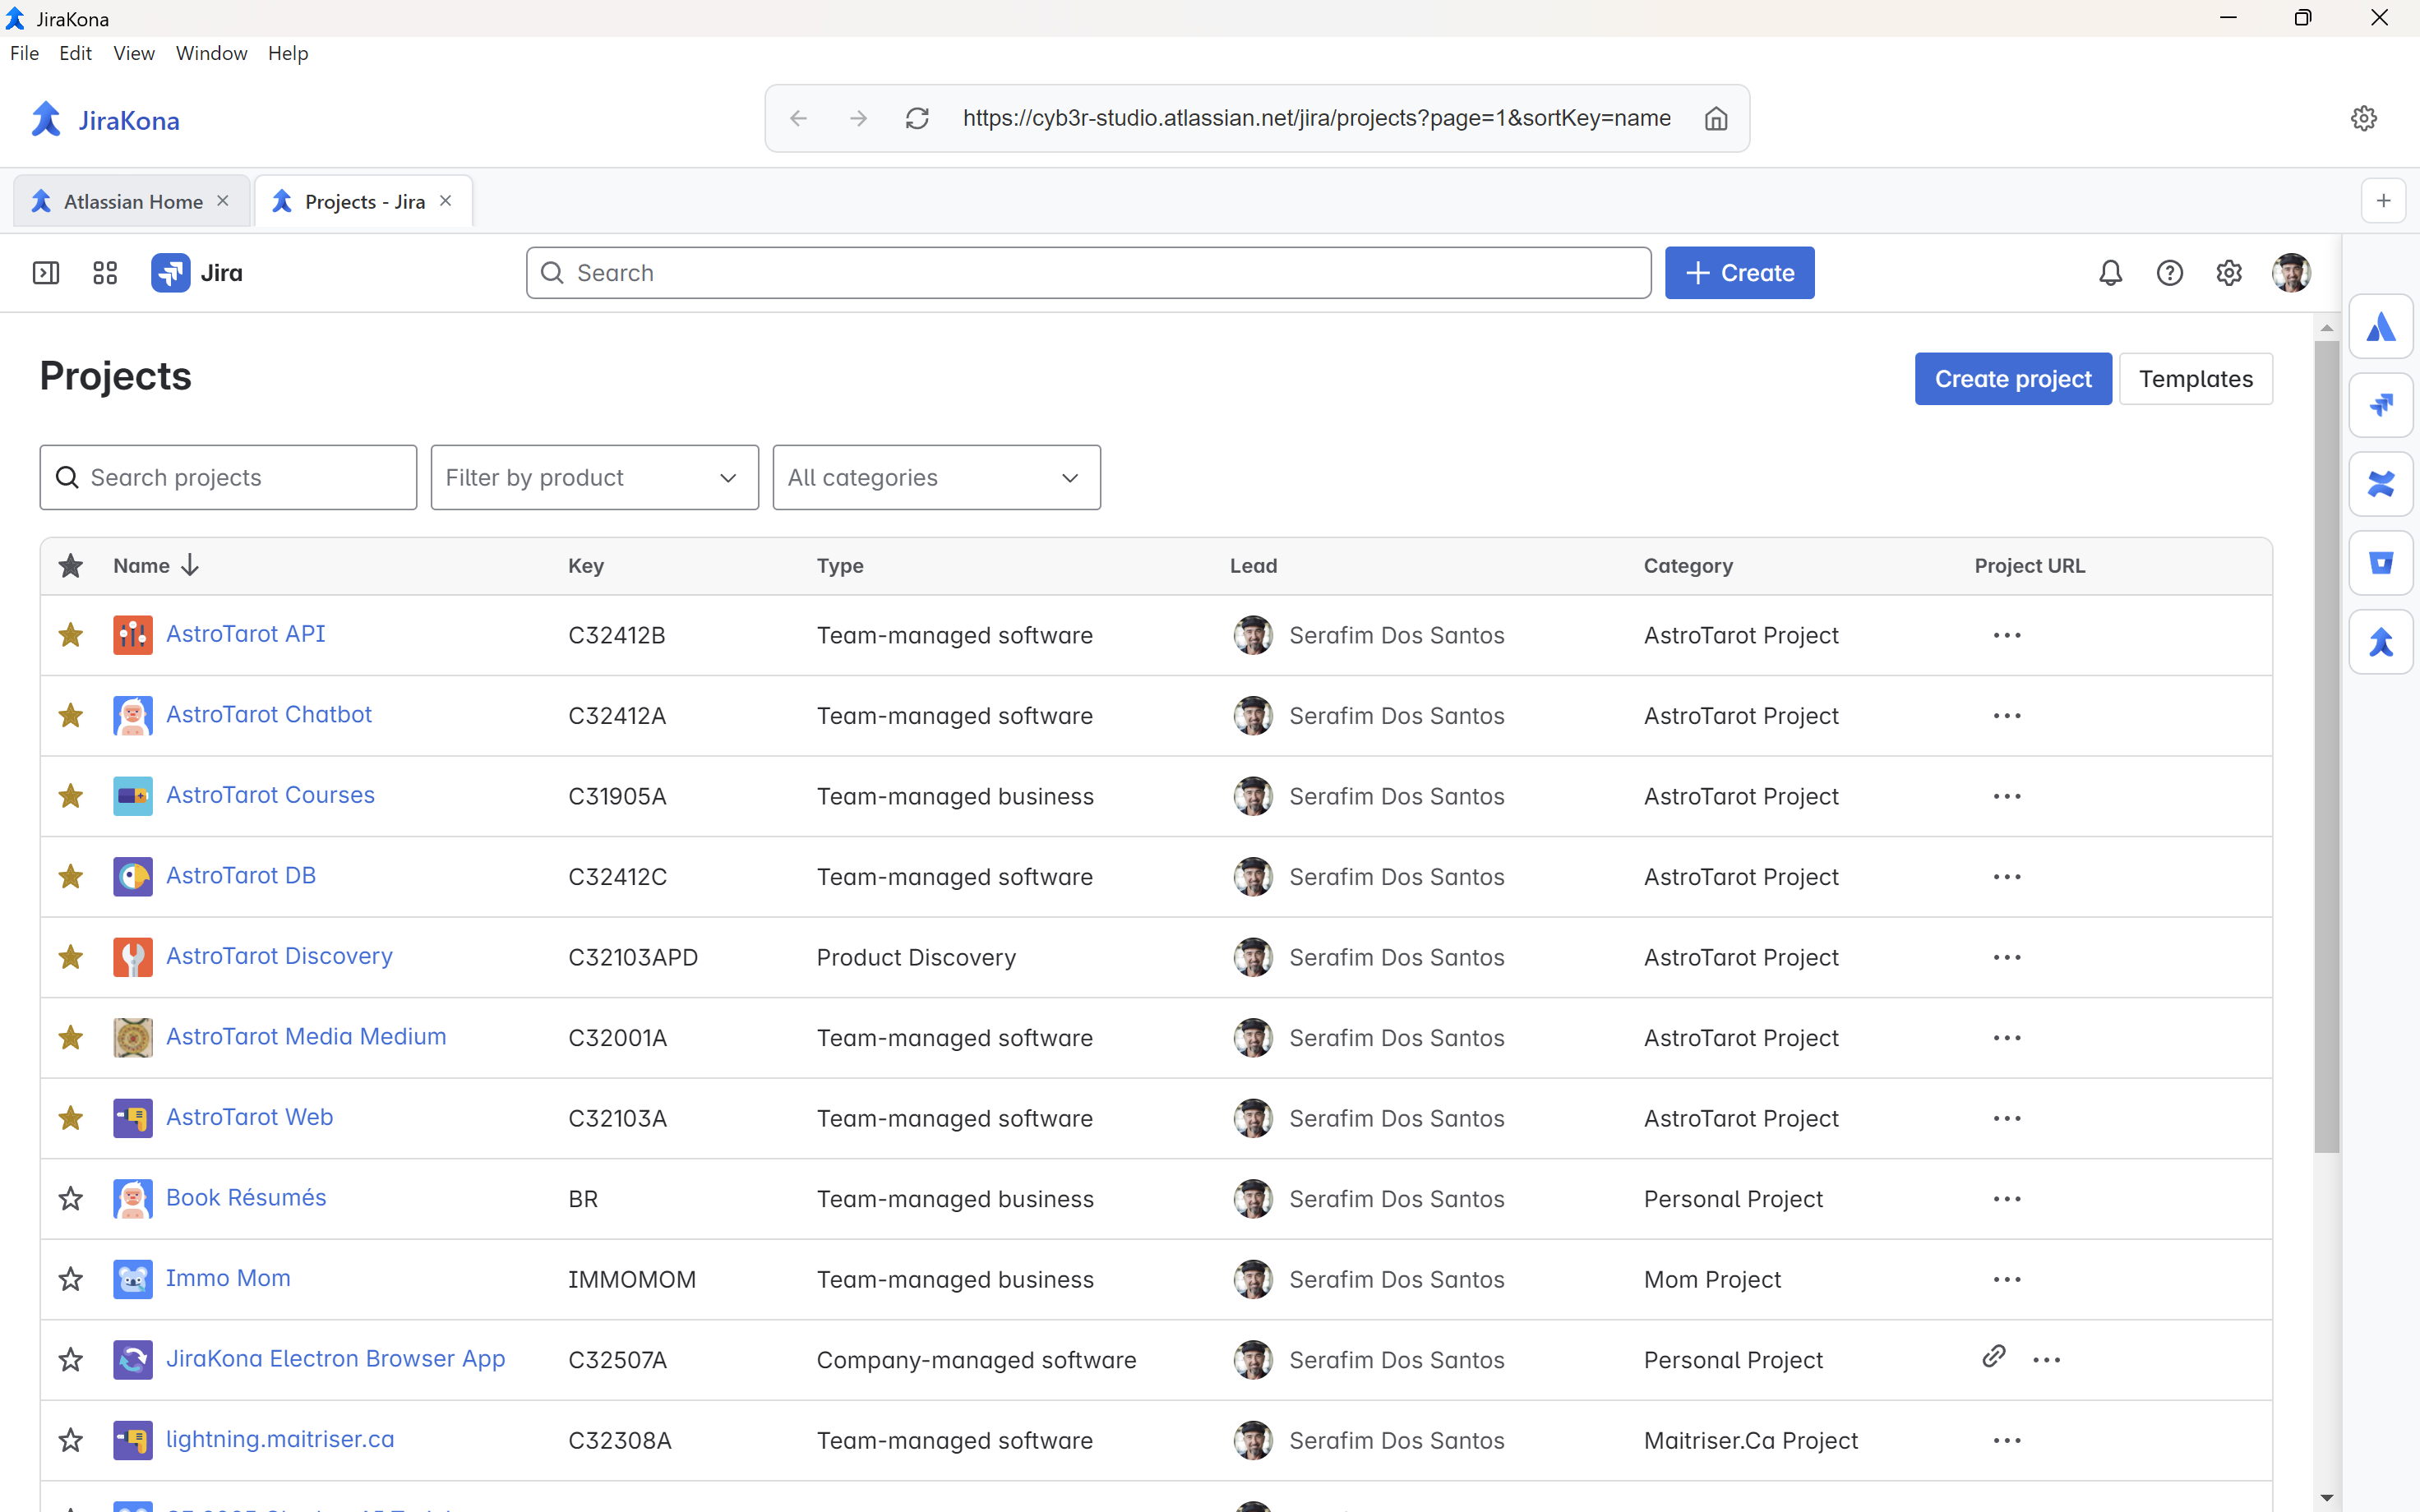The image size is (2420, 1512).
Task: Open Jira shortcut in right sidebar
Action: pyautogui.click(x=2380, y=405)
